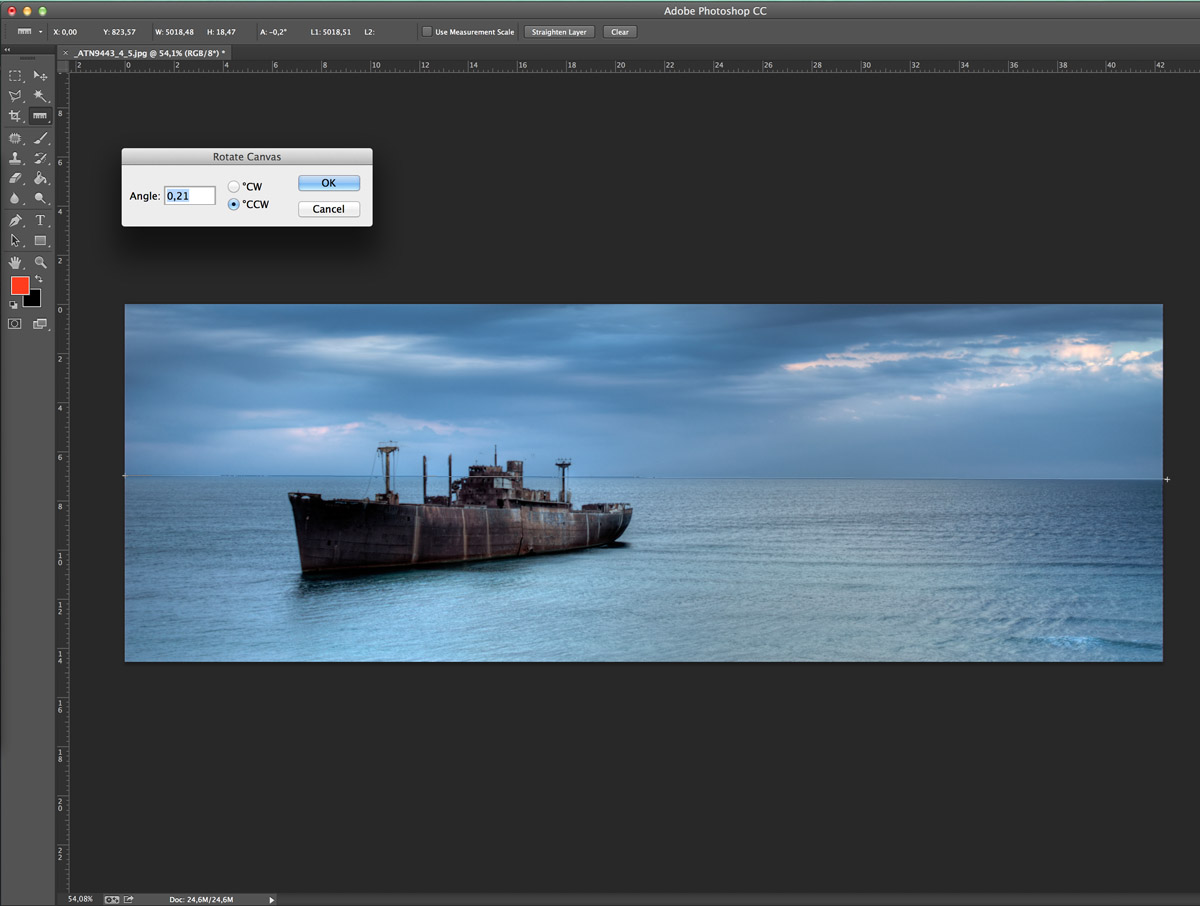Choose the °CW rotation radio button
1200x906 pixels.
(234, 187)
